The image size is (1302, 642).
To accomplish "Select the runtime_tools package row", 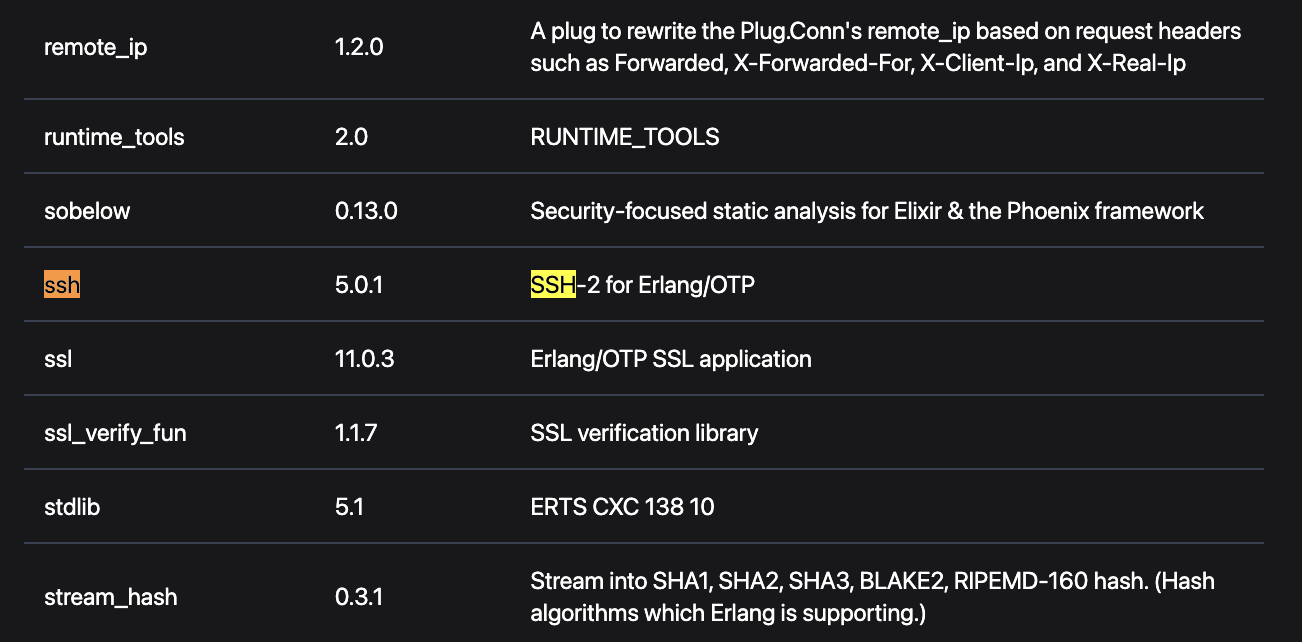I will (644, 137).
